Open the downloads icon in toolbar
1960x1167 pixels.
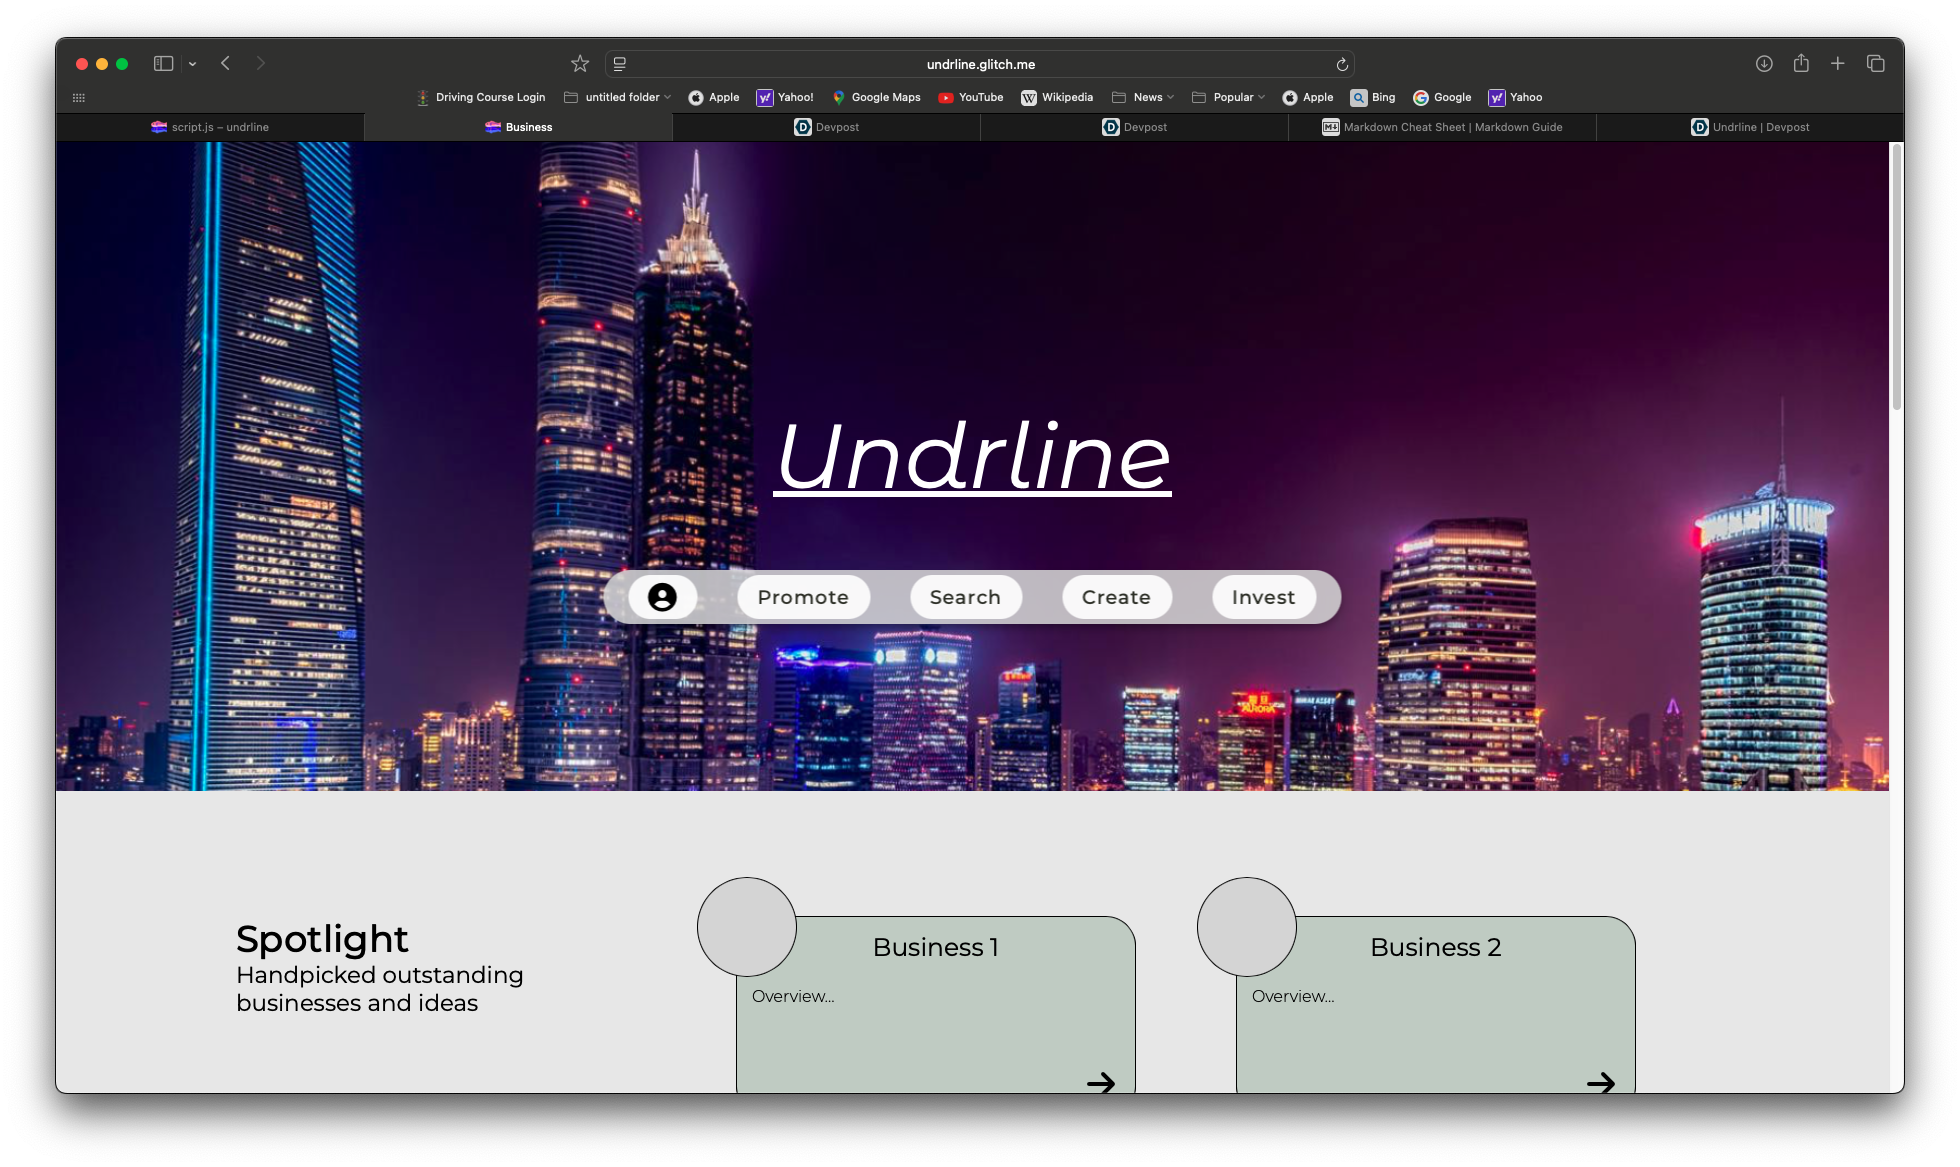(1764, 64)
